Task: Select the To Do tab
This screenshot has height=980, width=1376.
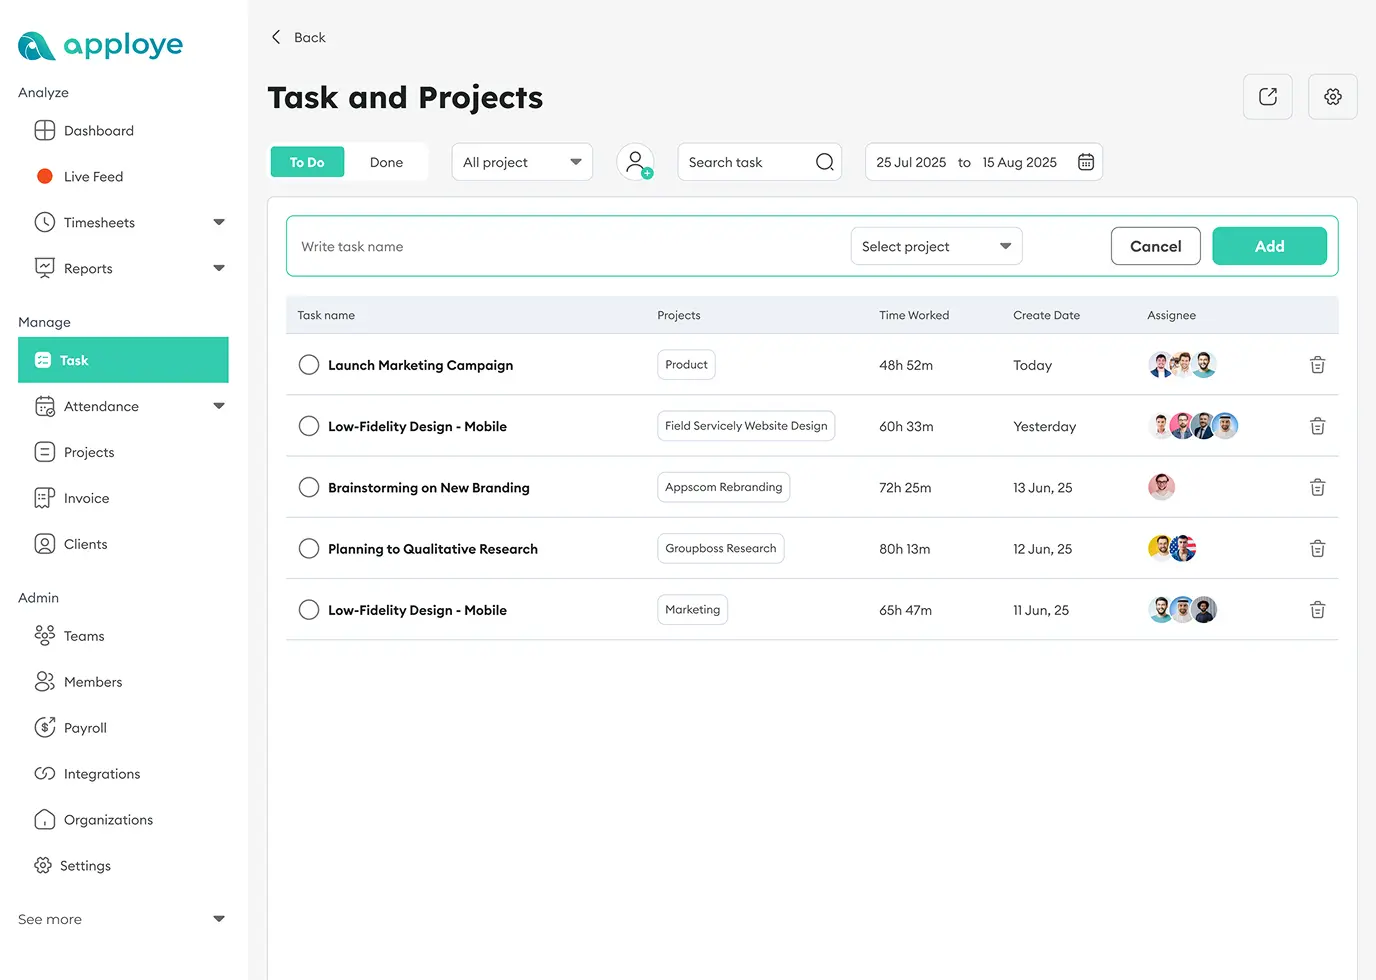Action: [307, 161]
